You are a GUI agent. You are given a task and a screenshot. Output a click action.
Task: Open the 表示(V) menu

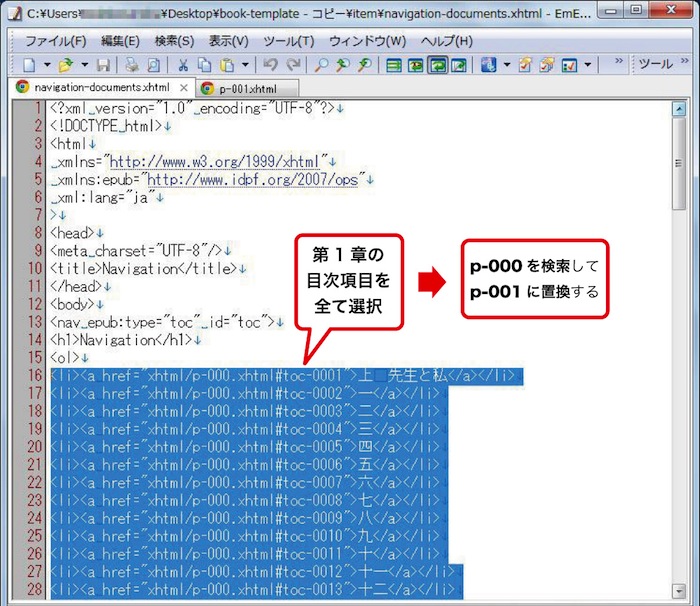pos(229,41)
